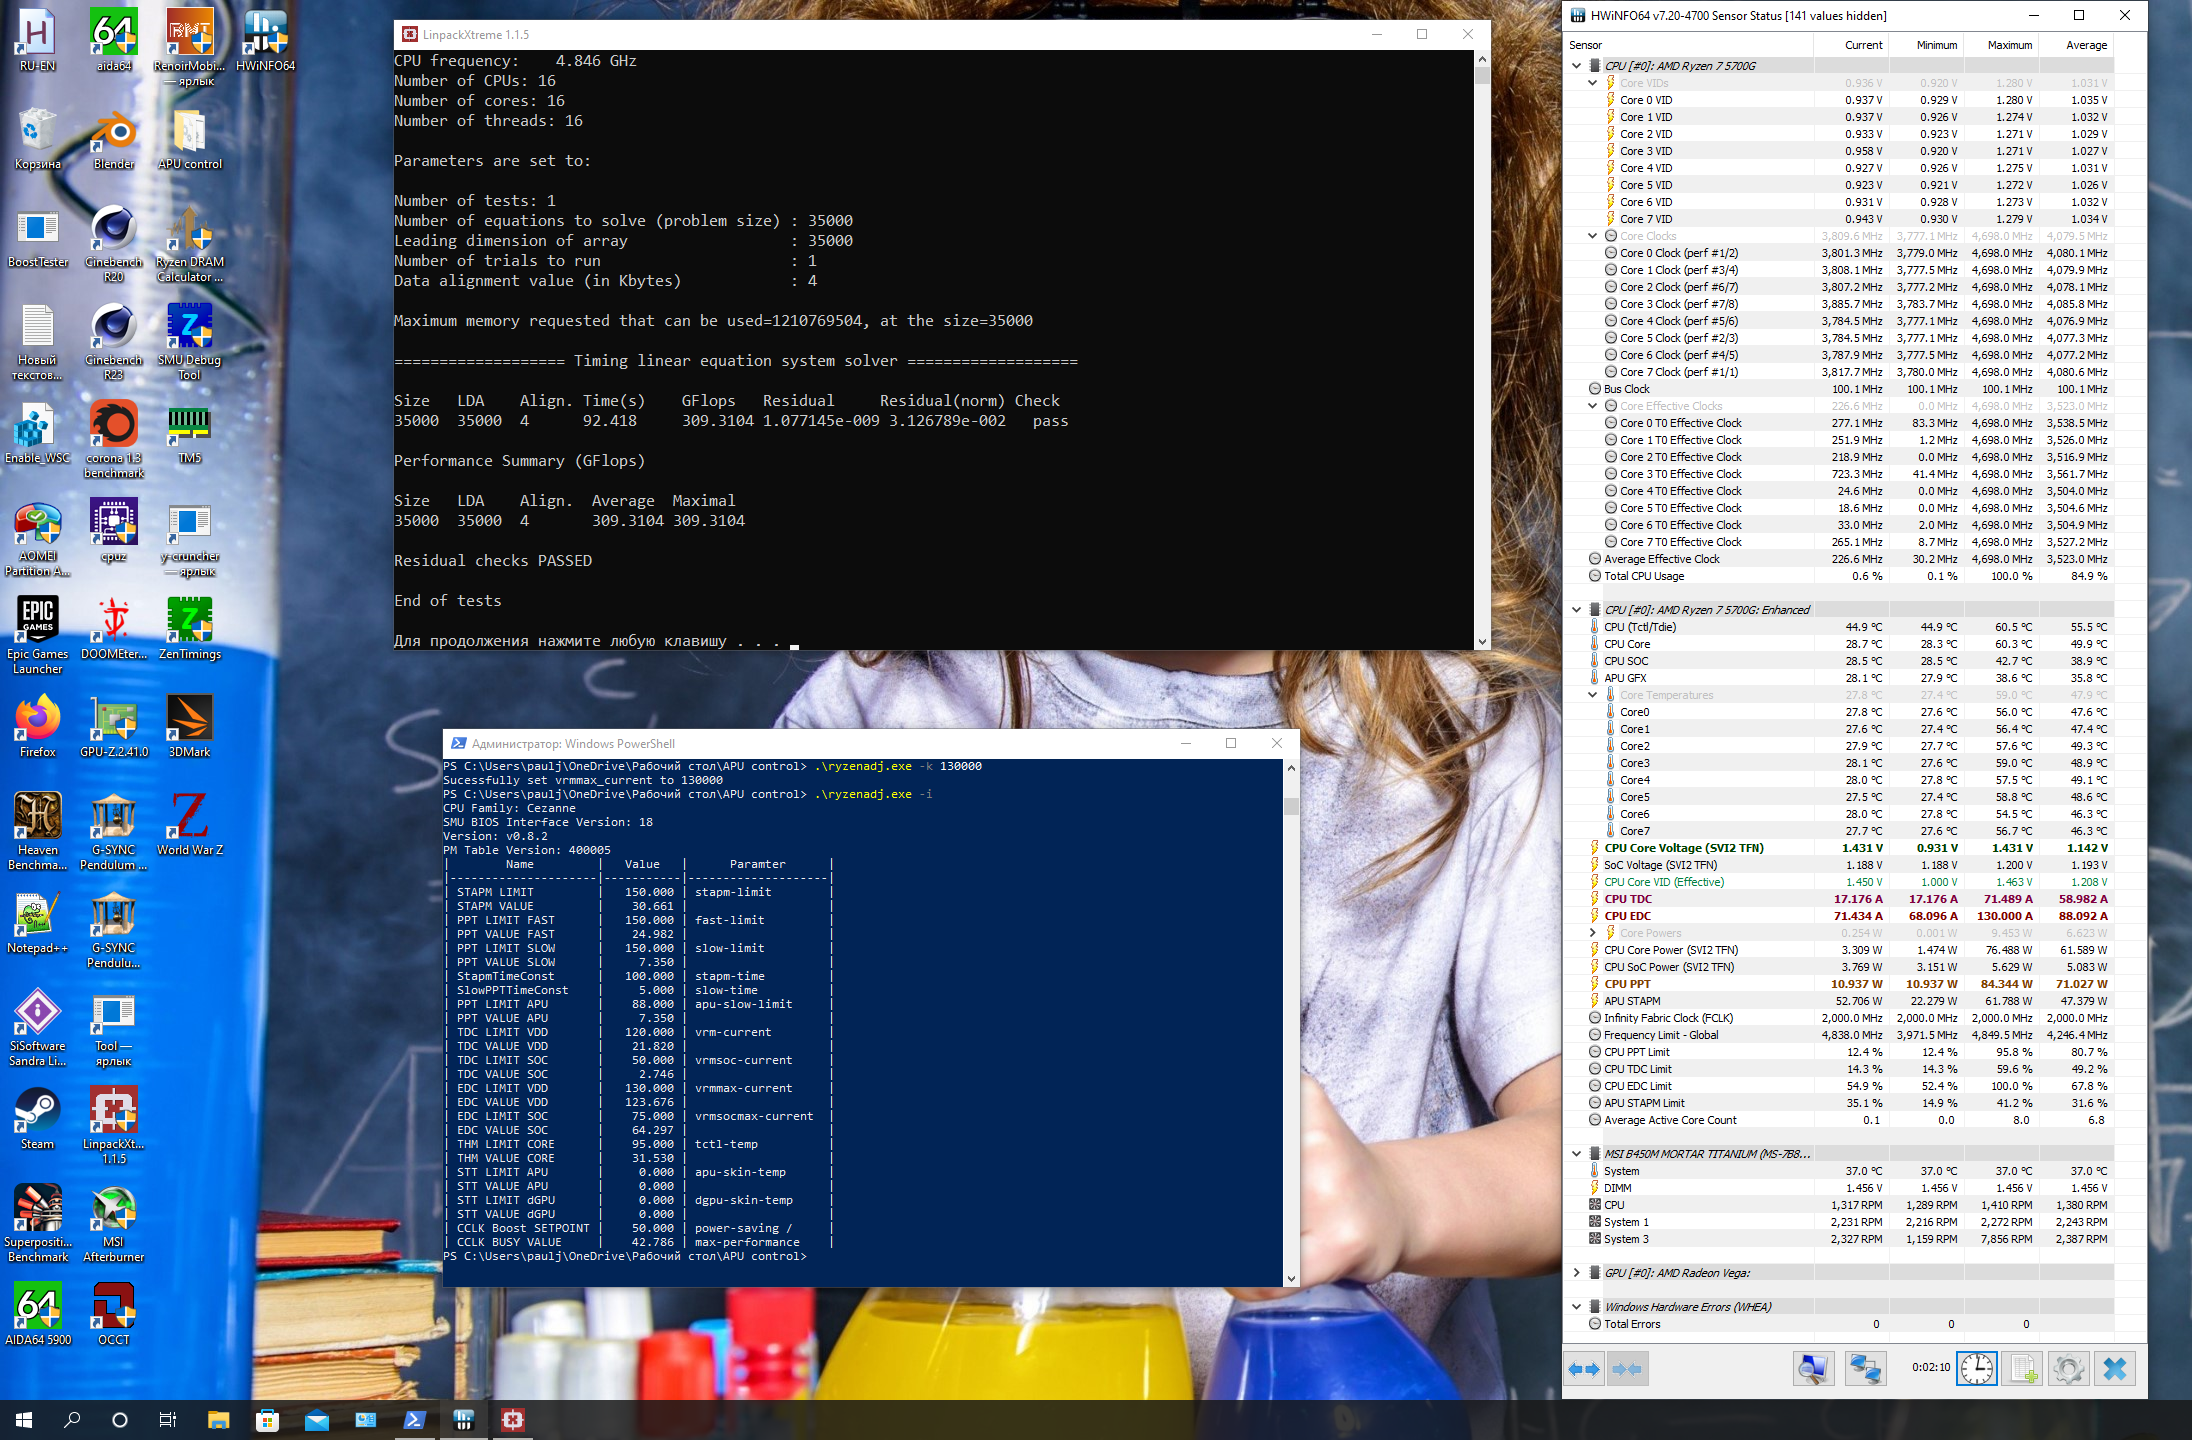Click the log file with plus icon

(x=2023, y=1369)
